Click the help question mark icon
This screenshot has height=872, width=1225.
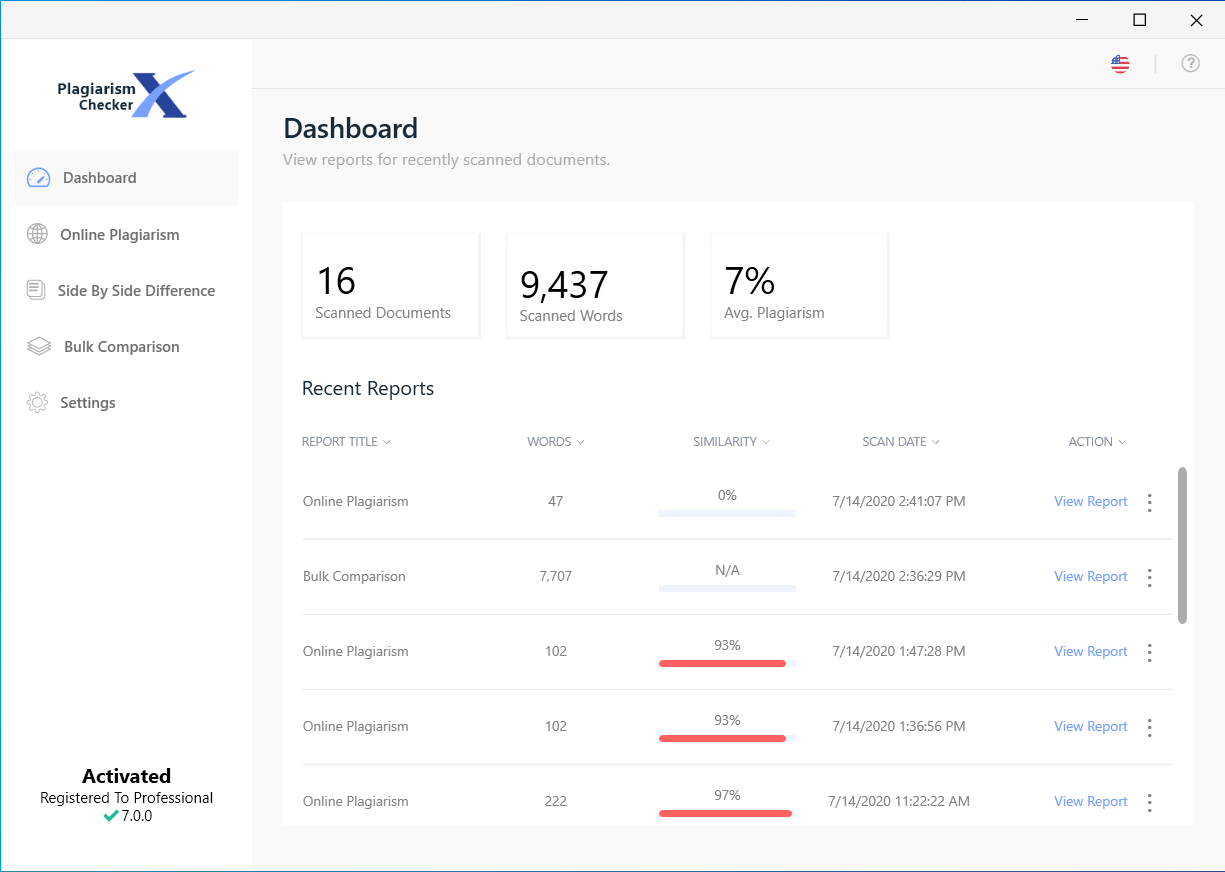[1190, 64]
